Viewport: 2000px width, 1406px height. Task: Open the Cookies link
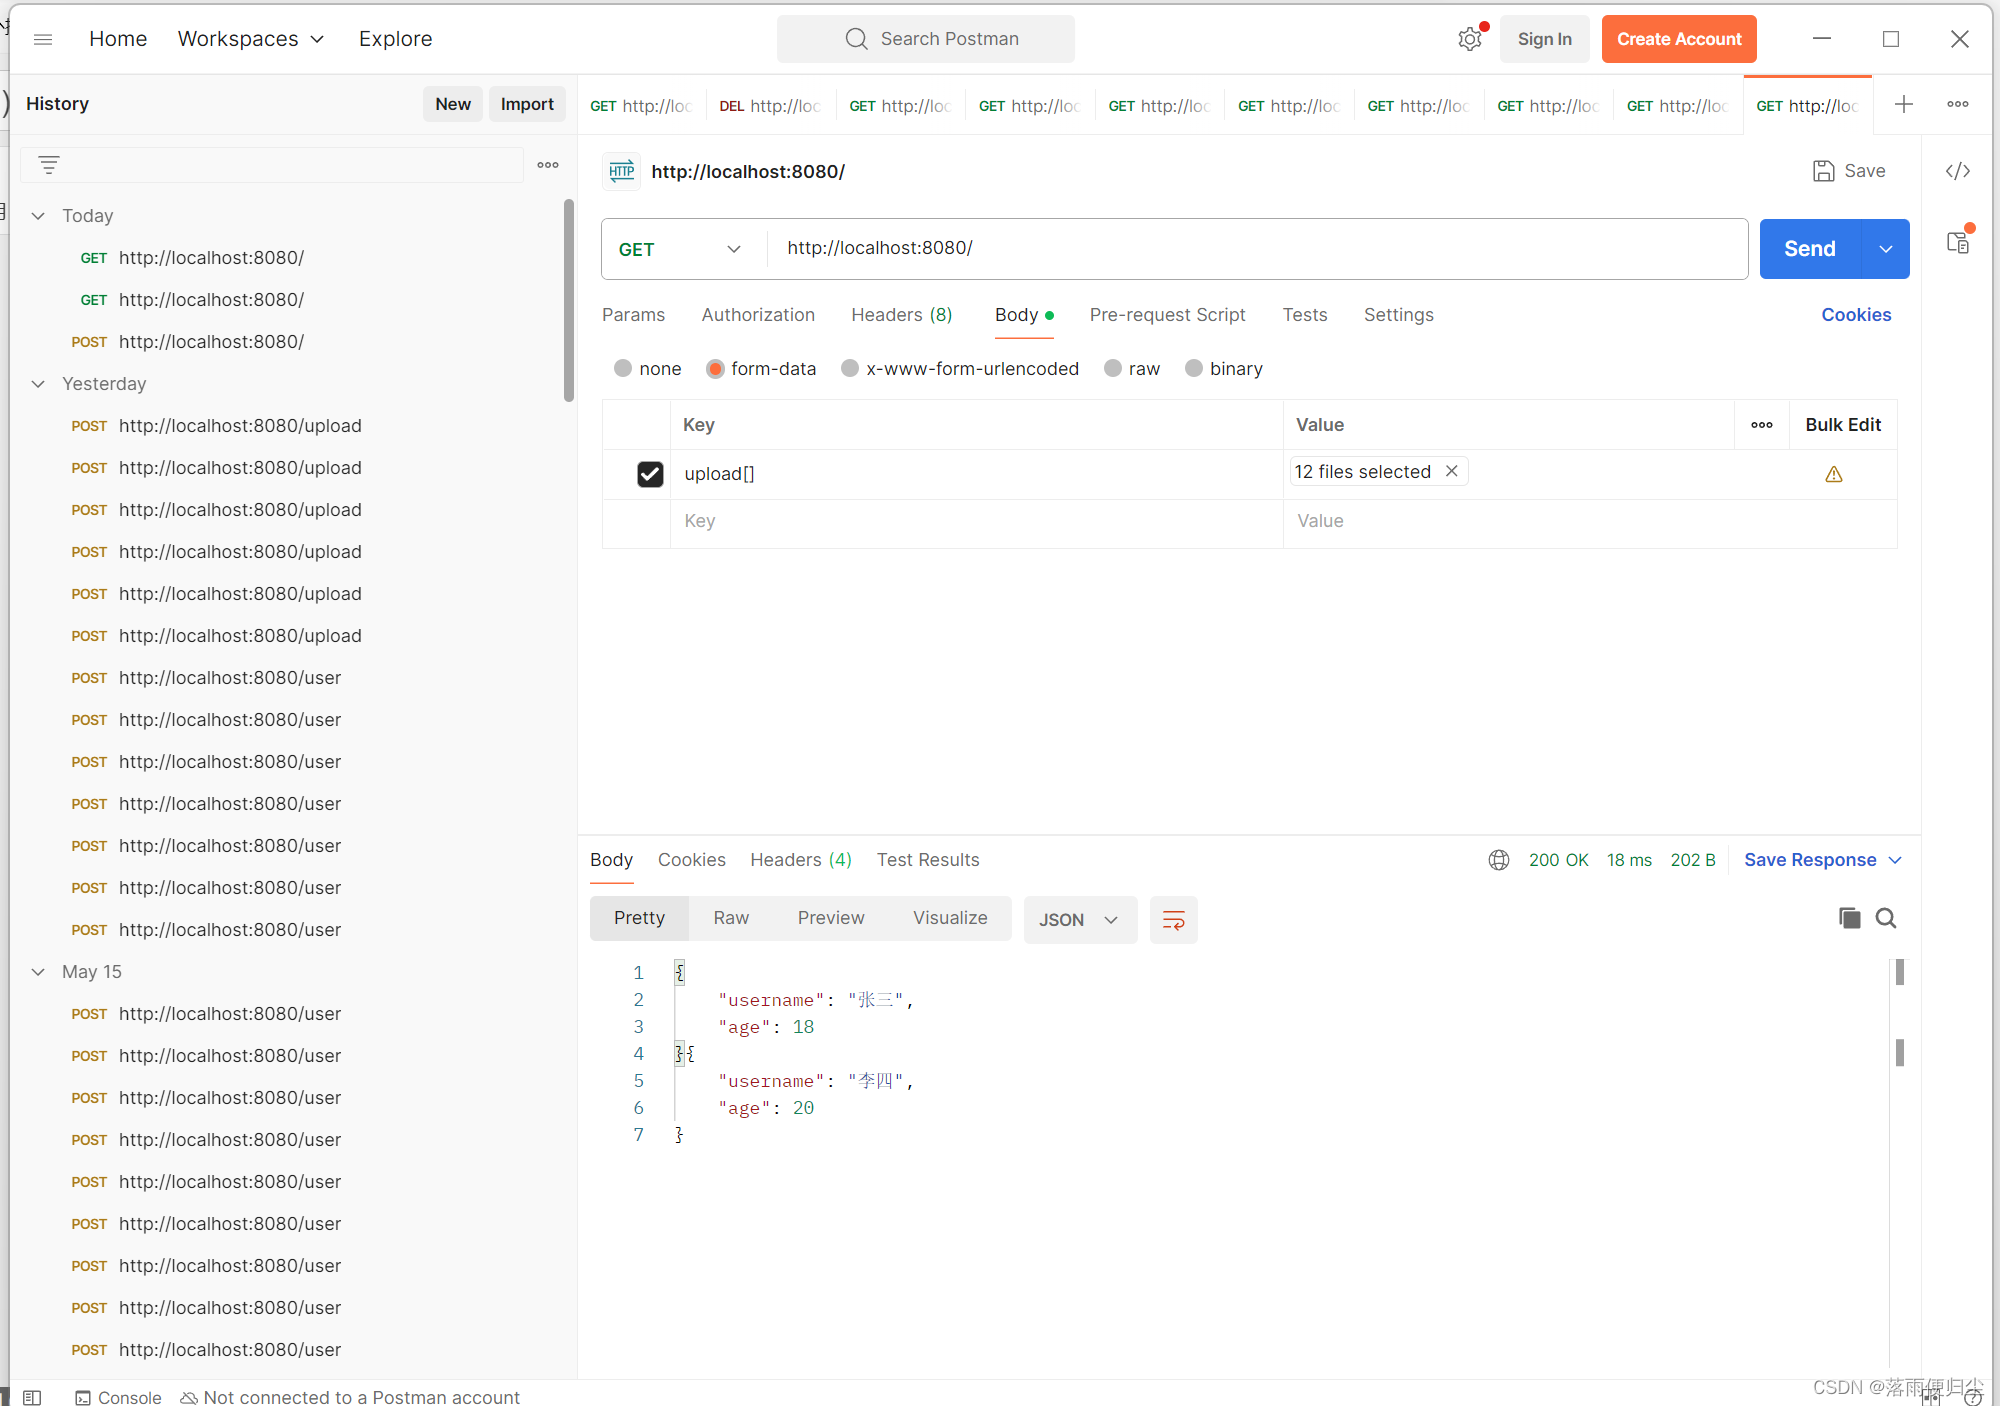pyautogui.click(x=1856, y=315)
